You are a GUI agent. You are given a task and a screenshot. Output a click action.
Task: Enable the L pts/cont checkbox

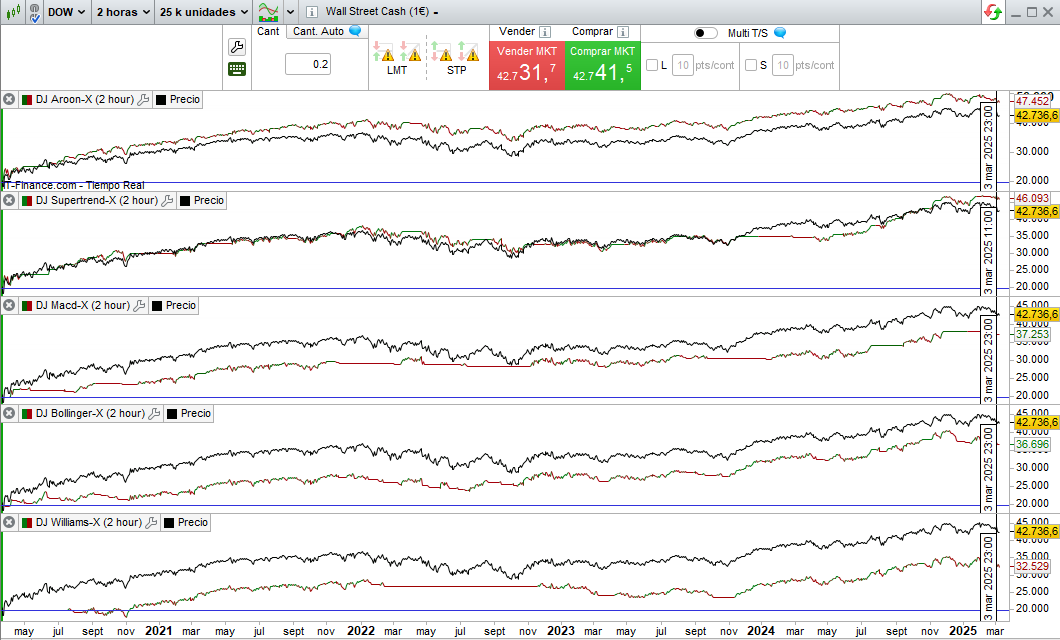(x=652, y=66)
